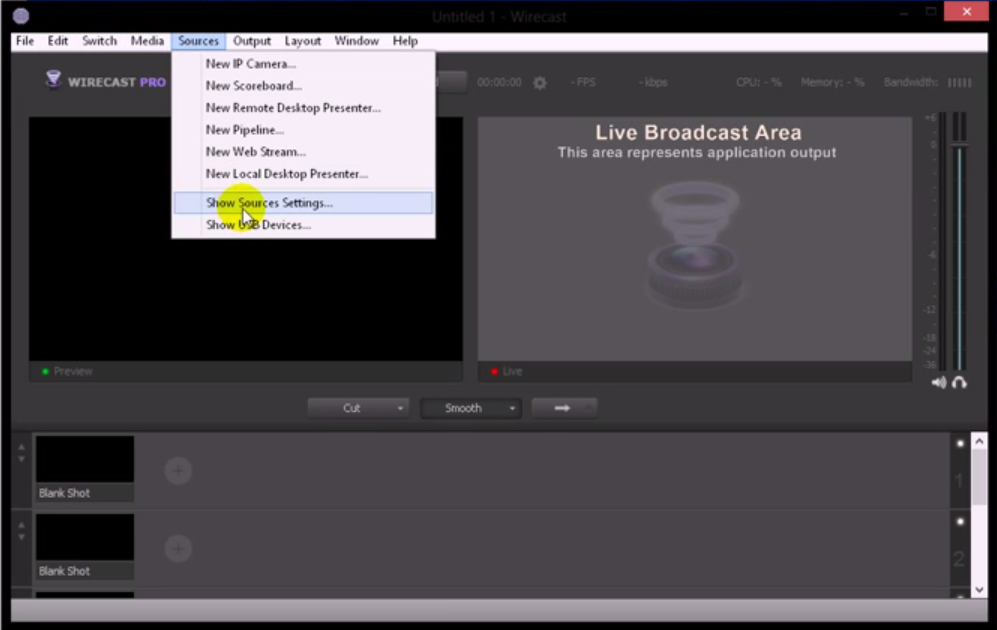
Task: Click the Preview area label
Action: tap(73, 371)
